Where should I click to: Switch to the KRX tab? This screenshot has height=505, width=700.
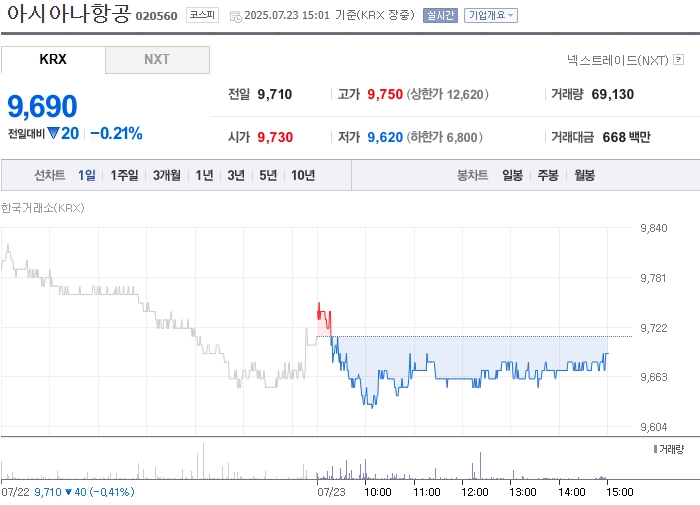click(53, 59)
